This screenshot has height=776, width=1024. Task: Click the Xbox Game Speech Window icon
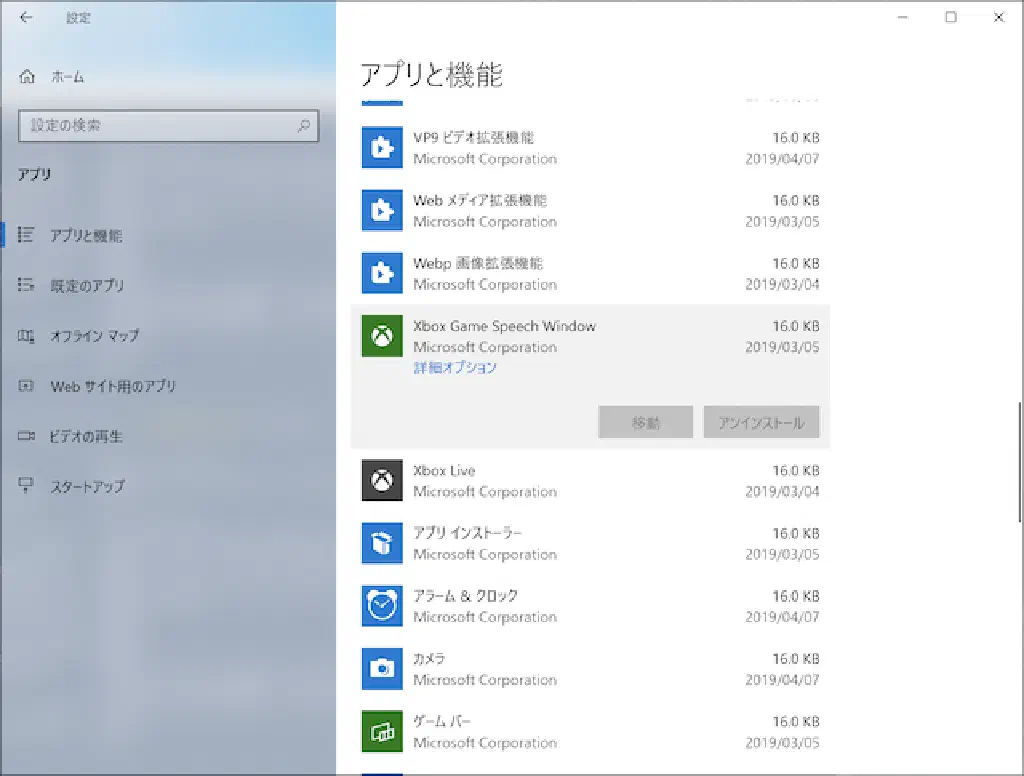pos(381,336)
